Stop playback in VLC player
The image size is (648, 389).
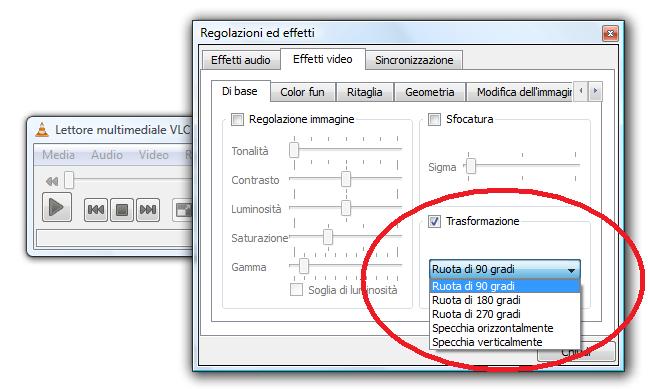[122, 210]
